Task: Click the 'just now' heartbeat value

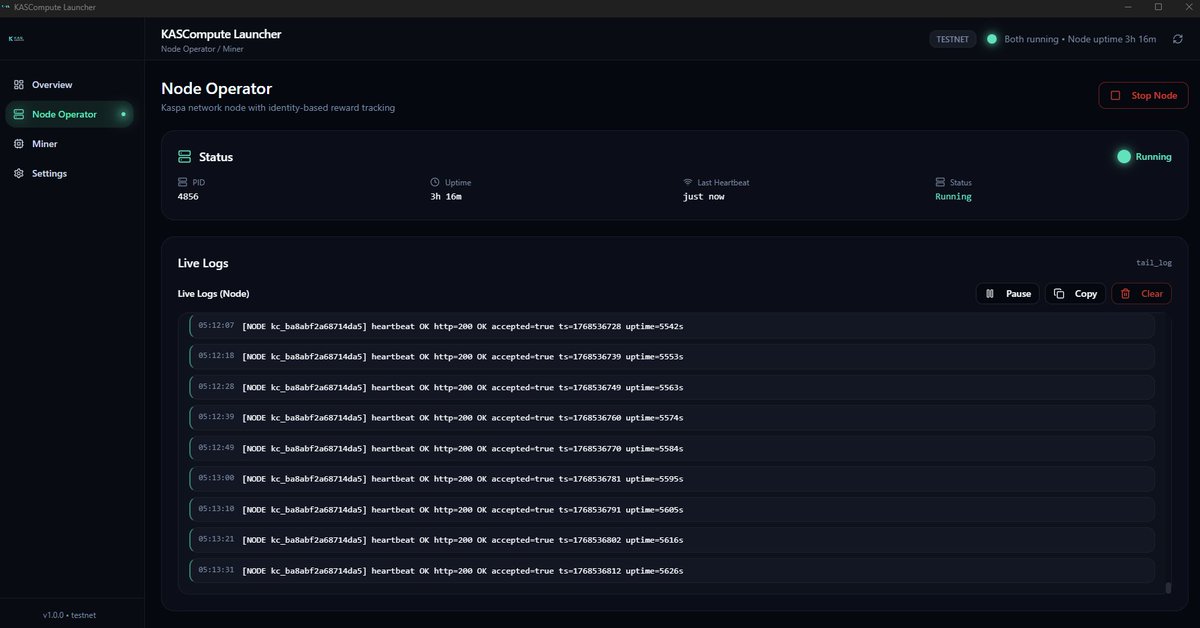Action: coord(704,197)
